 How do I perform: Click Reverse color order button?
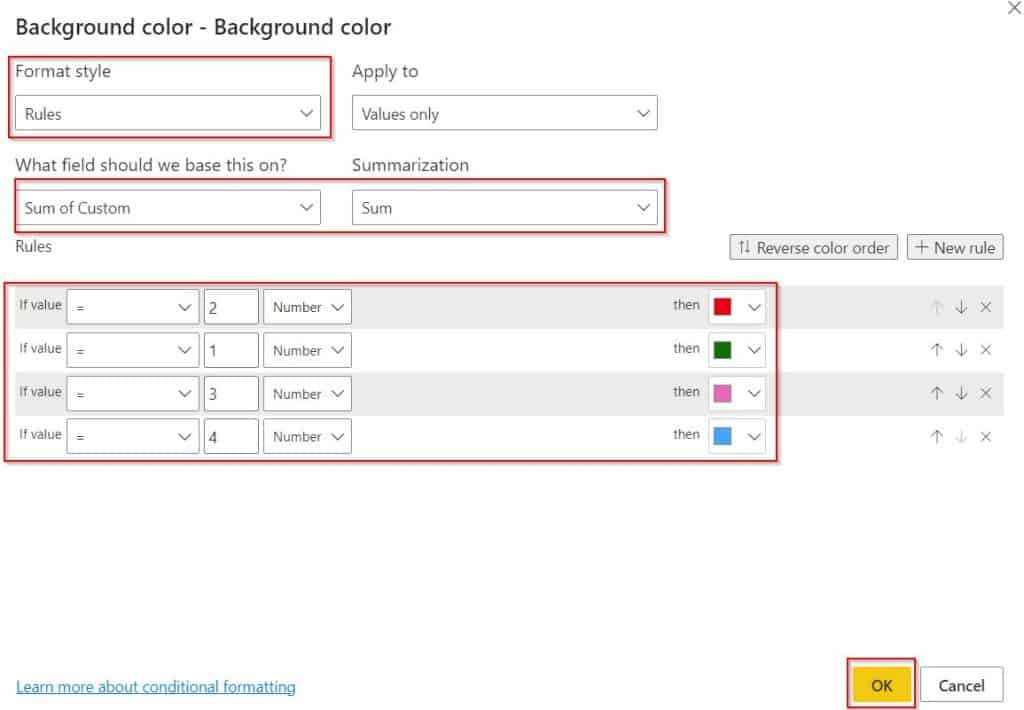[x=813, y=248]
